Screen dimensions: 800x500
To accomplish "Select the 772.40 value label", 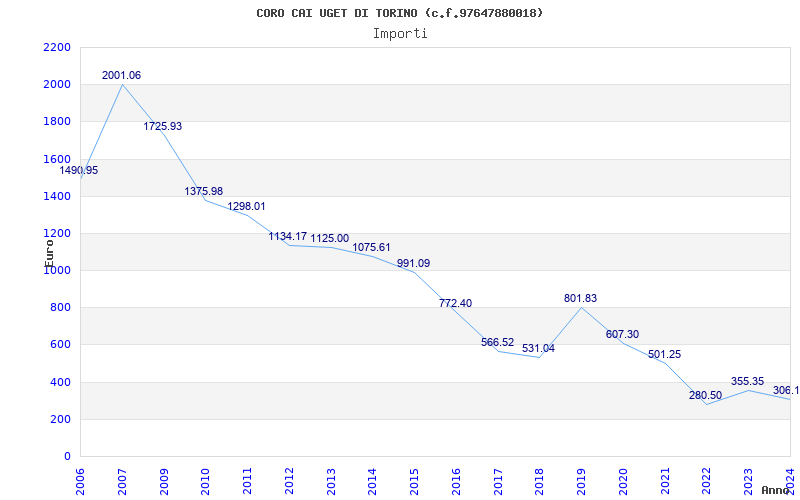I will tap(455, 304).
